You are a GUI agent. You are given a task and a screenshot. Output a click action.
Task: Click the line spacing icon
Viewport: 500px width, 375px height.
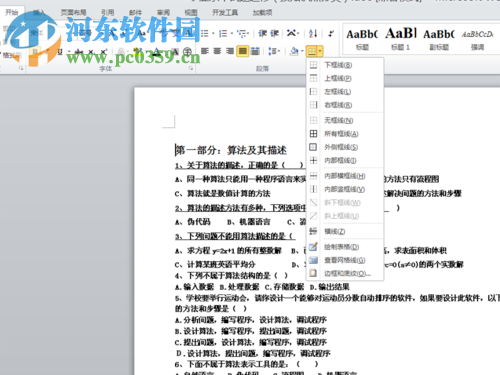[272, 51]
